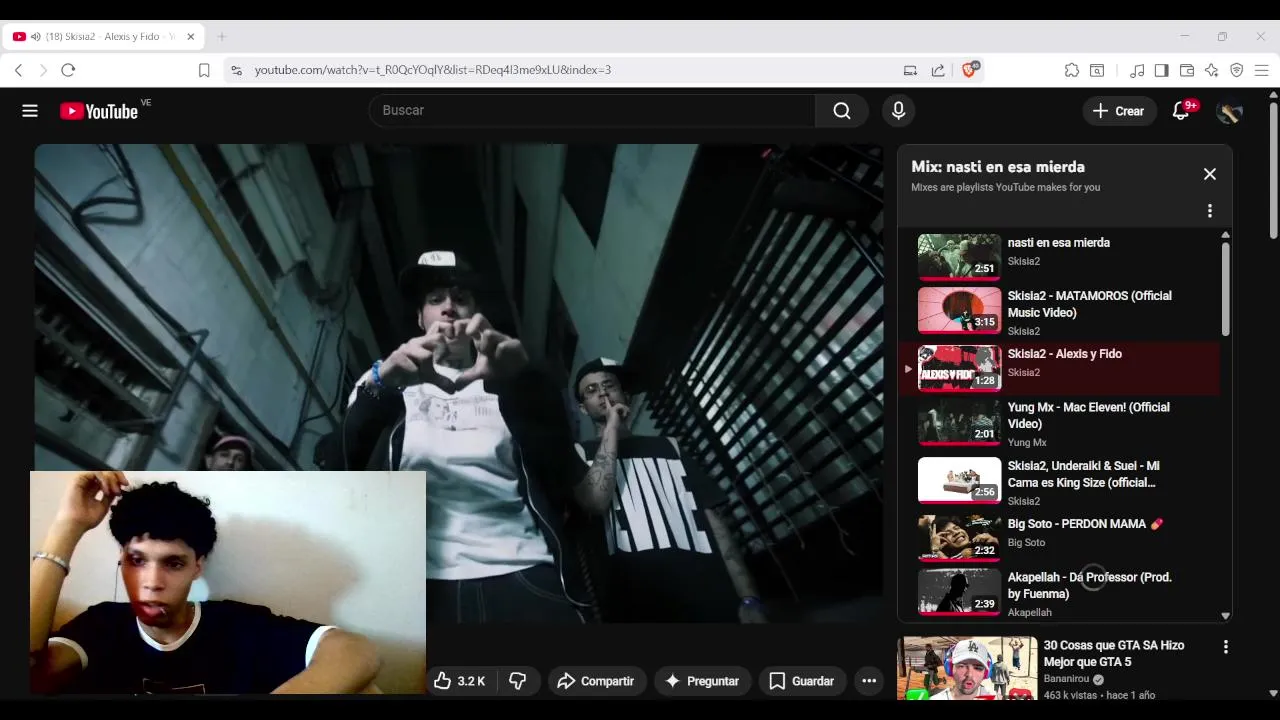This screenshot has width=1280, height=720.
Task: Click the playlist panel scrollbar thumb
Action: (1225, 288)
